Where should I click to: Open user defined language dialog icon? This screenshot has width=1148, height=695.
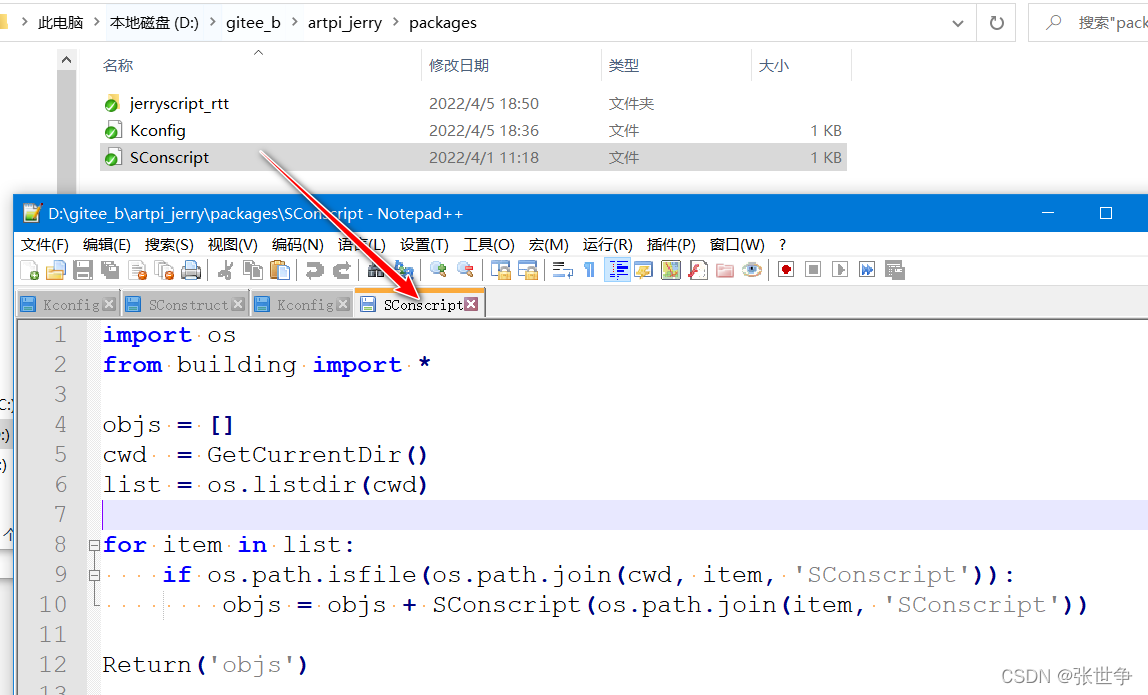click(x=644, y=270)
